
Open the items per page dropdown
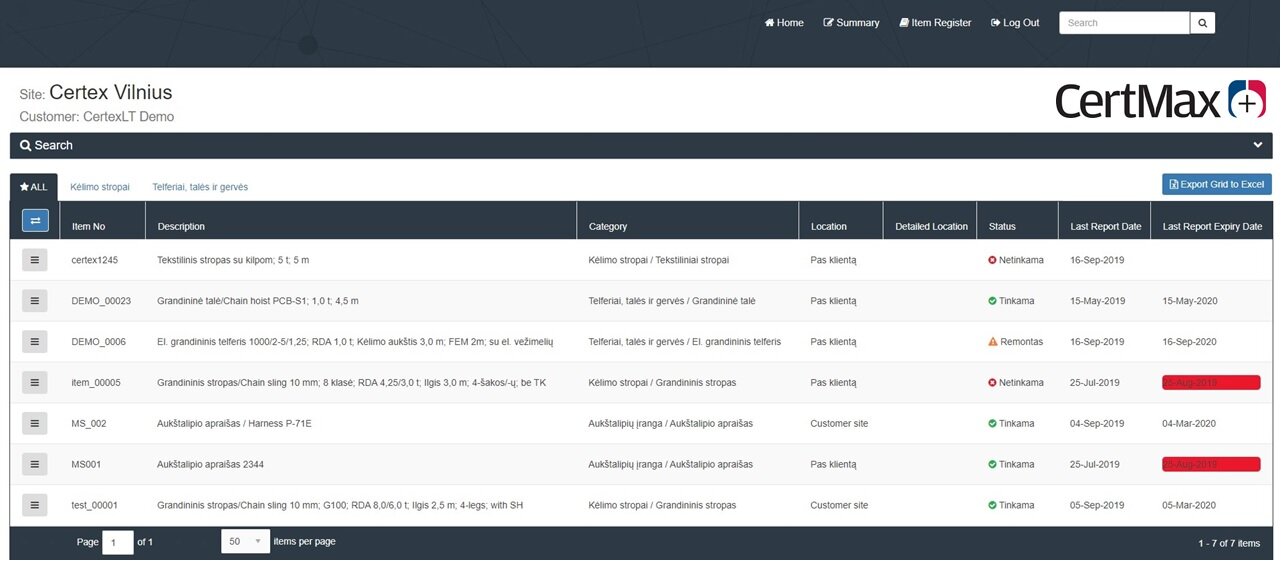[x=245, y=541]
